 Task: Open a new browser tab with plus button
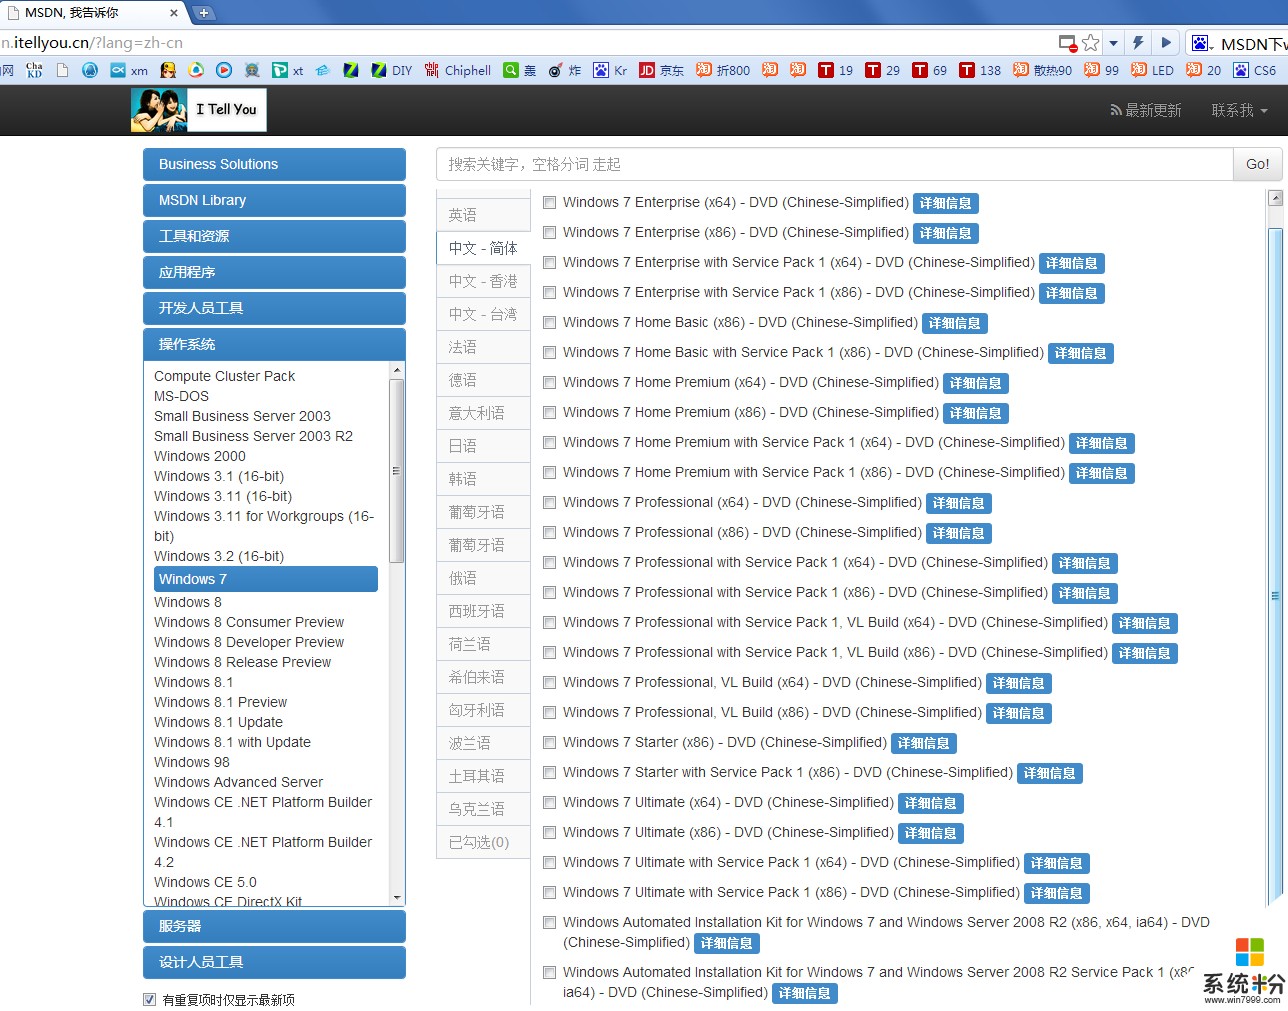[203, 13]
